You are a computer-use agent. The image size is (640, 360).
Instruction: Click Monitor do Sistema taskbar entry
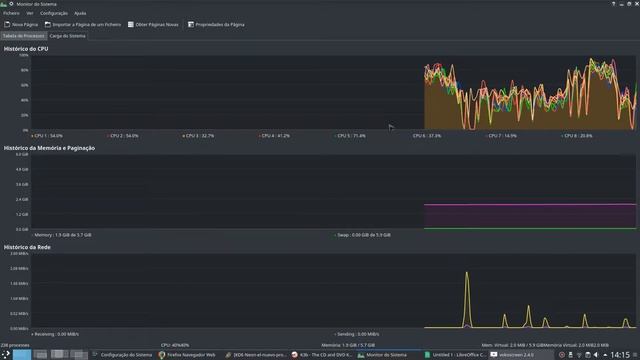(x=388, y=355)
